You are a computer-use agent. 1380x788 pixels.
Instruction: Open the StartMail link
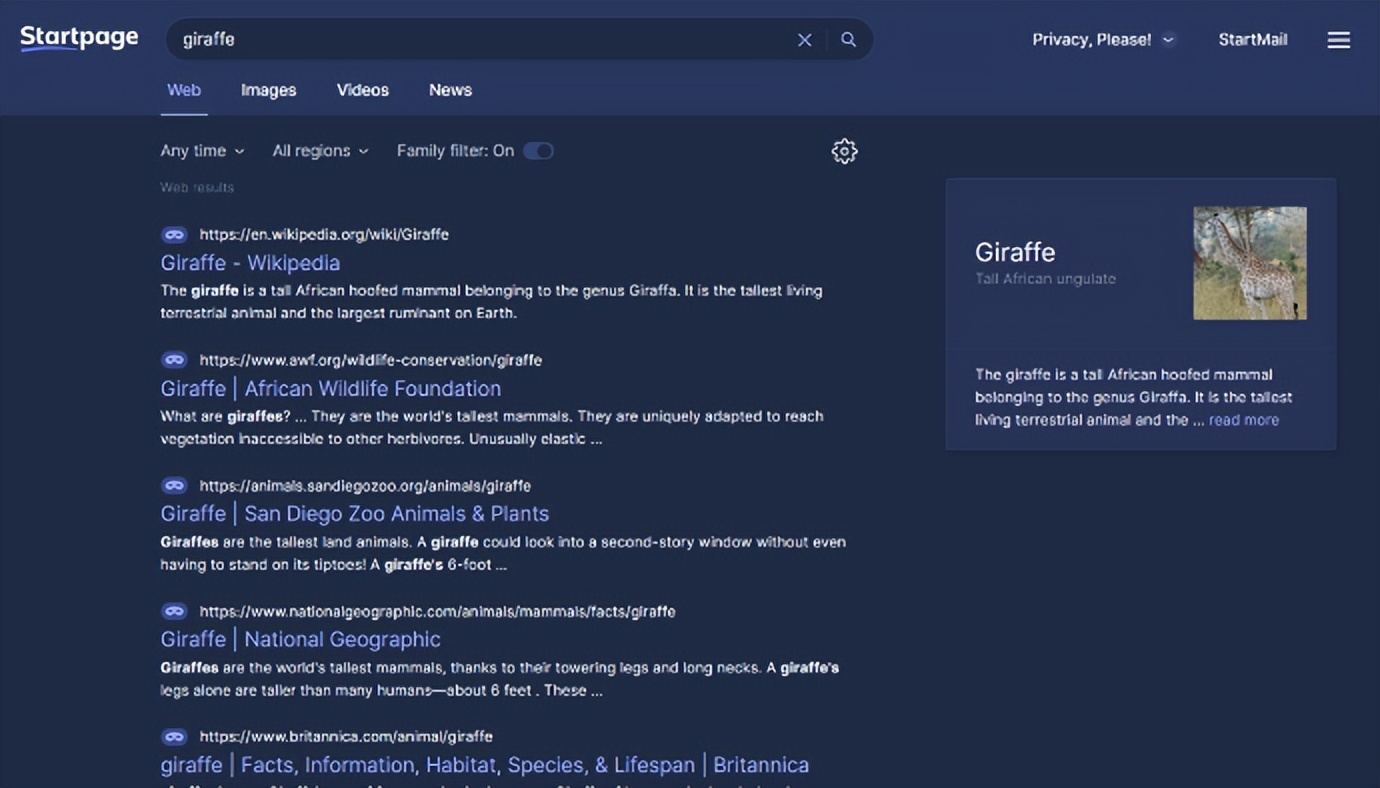click(1252, 40)
